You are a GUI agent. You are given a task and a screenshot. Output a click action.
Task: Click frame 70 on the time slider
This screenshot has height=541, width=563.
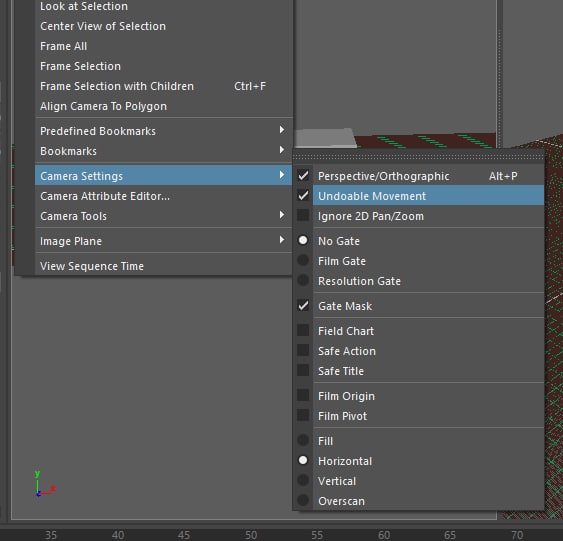click(x=517, y=535)
